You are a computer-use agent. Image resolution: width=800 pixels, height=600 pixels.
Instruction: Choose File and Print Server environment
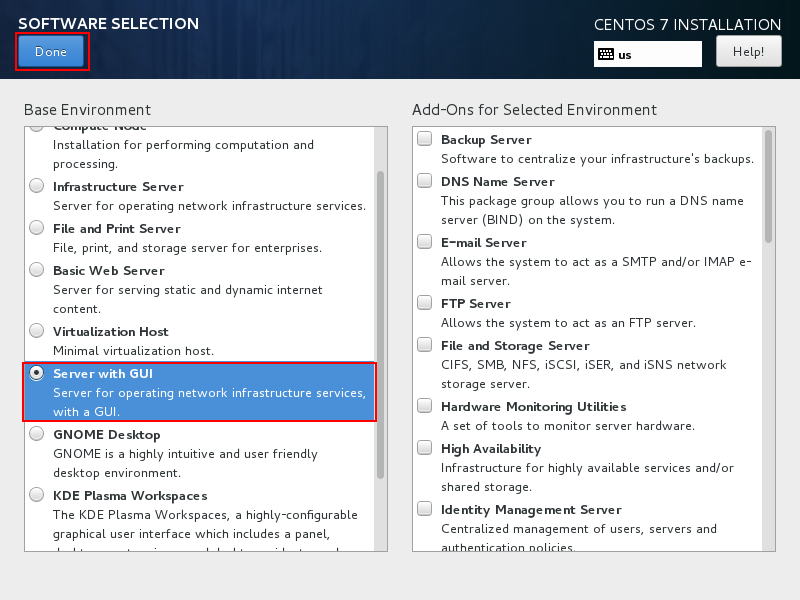[37, 228]
